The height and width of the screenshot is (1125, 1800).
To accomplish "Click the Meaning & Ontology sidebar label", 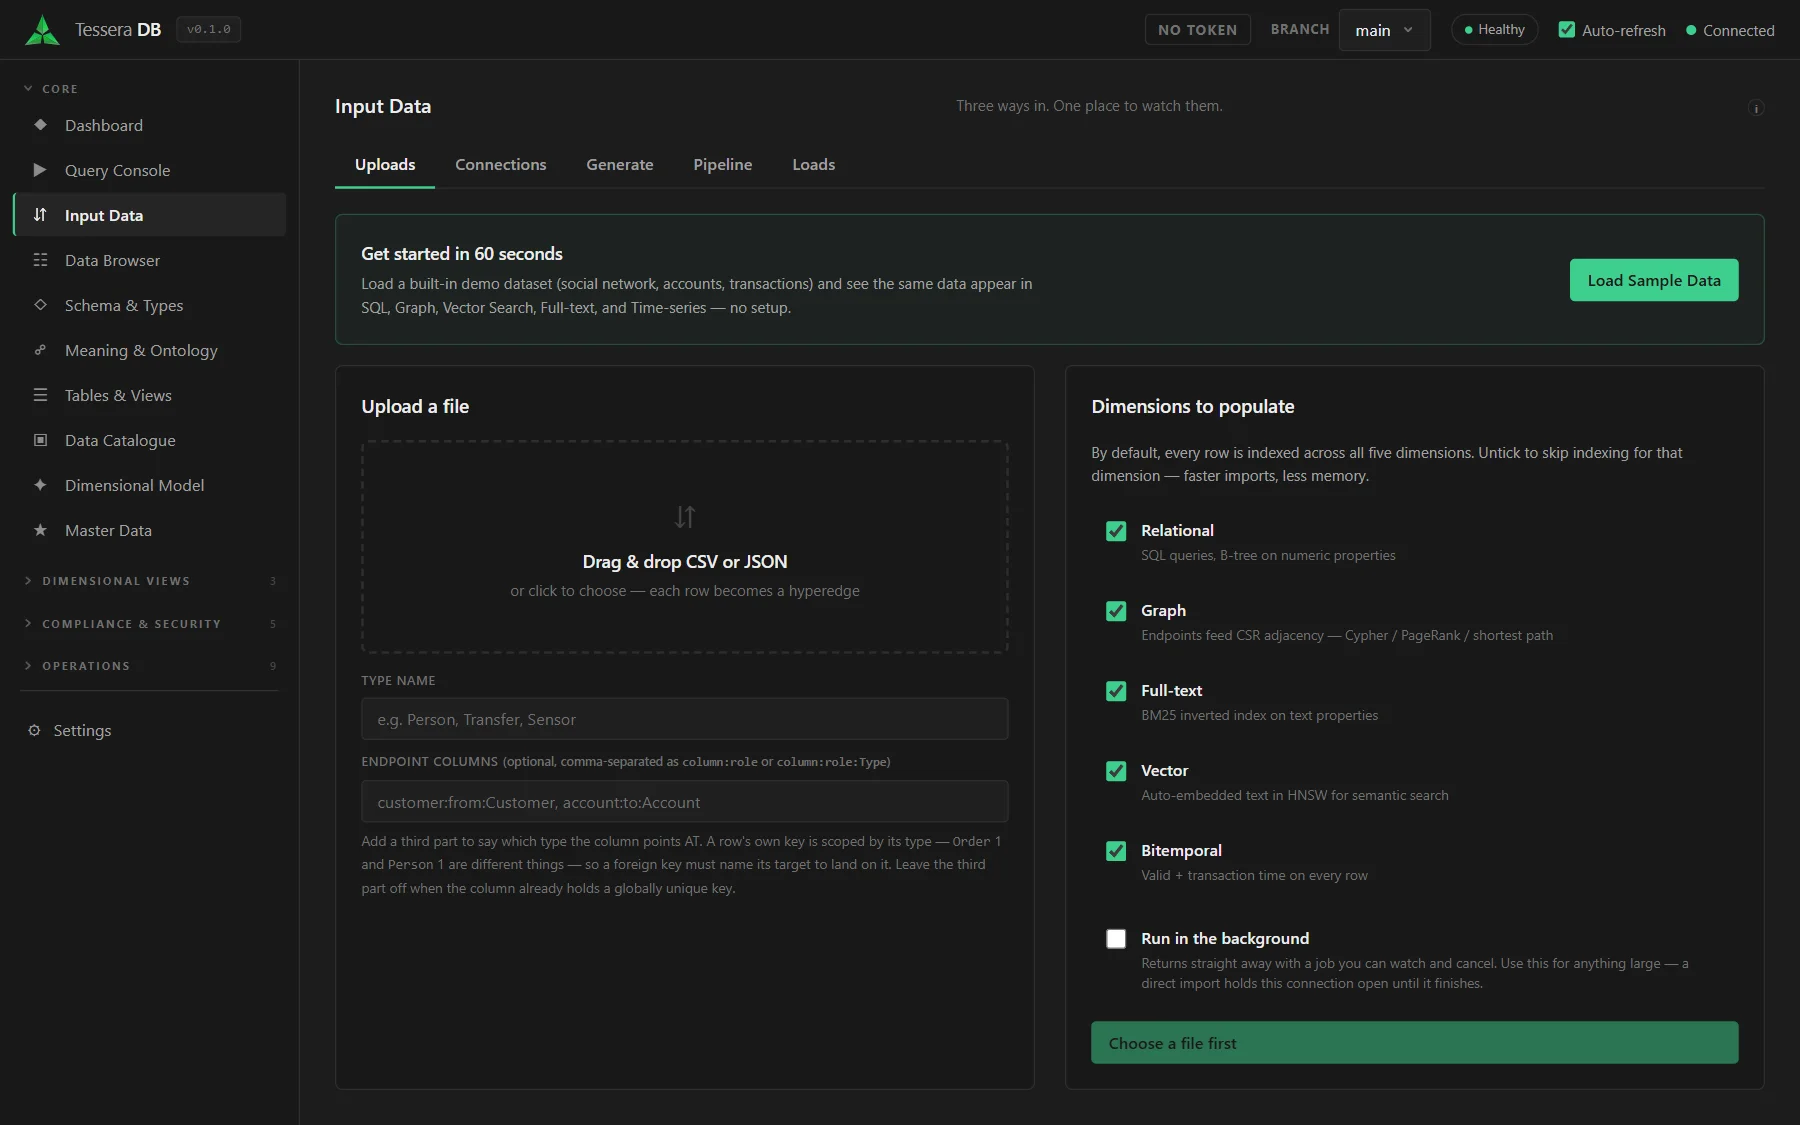I will pos(141,350).
